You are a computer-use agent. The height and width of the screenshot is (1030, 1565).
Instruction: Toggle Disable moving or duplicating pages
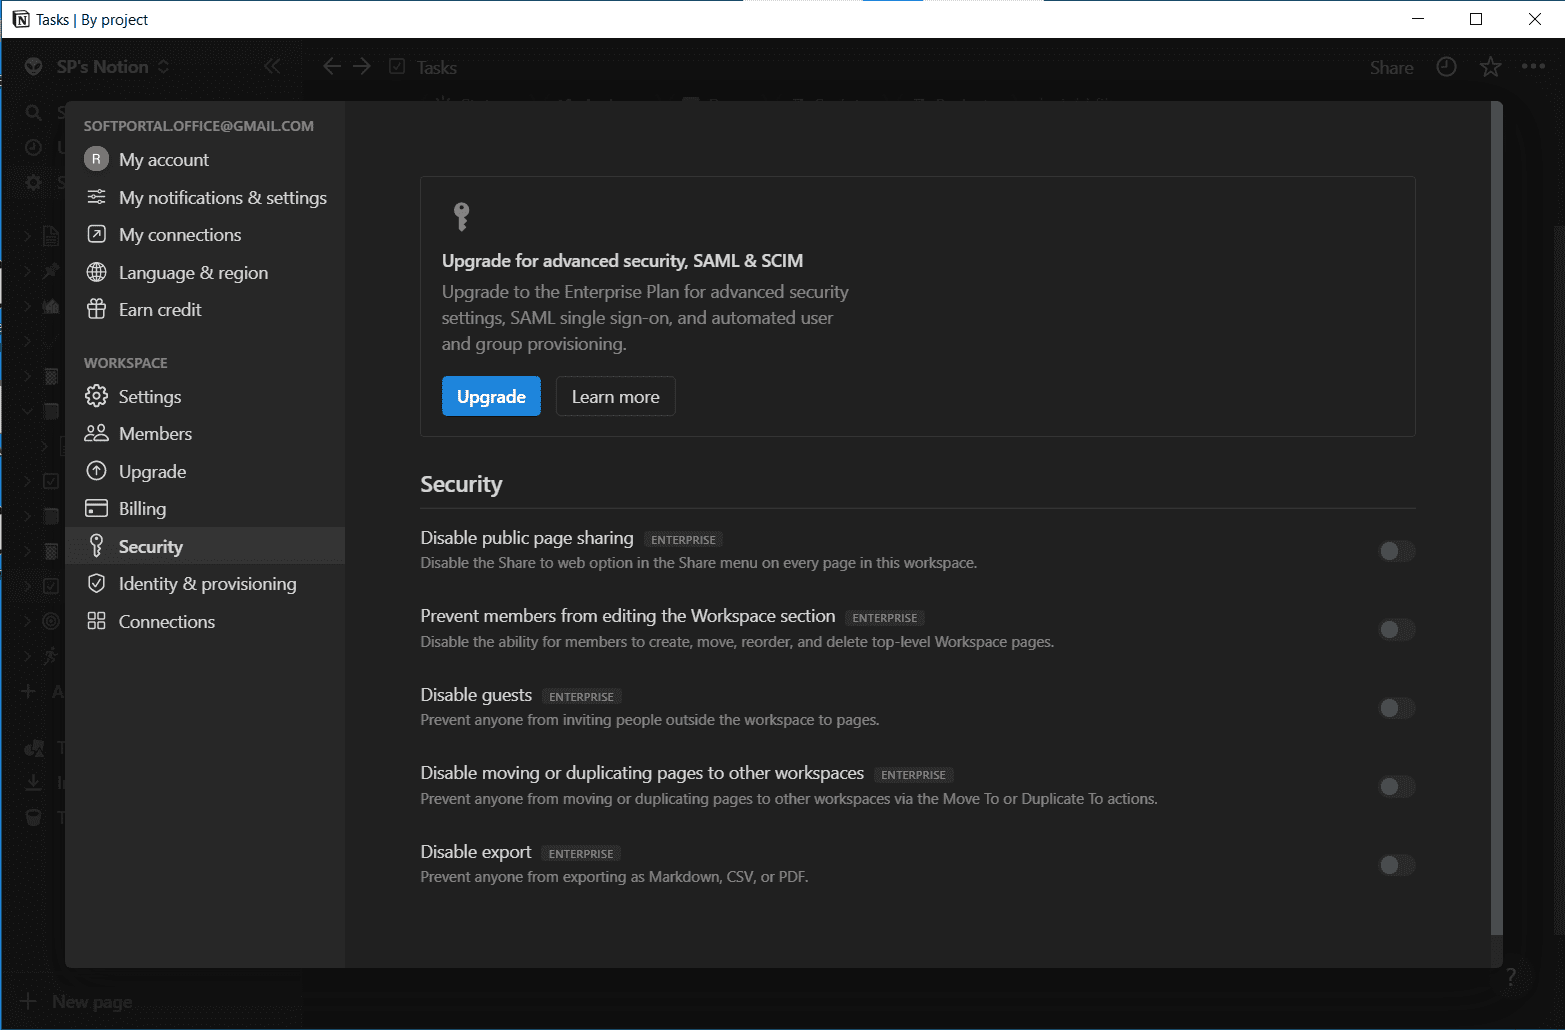point(1397,787)
